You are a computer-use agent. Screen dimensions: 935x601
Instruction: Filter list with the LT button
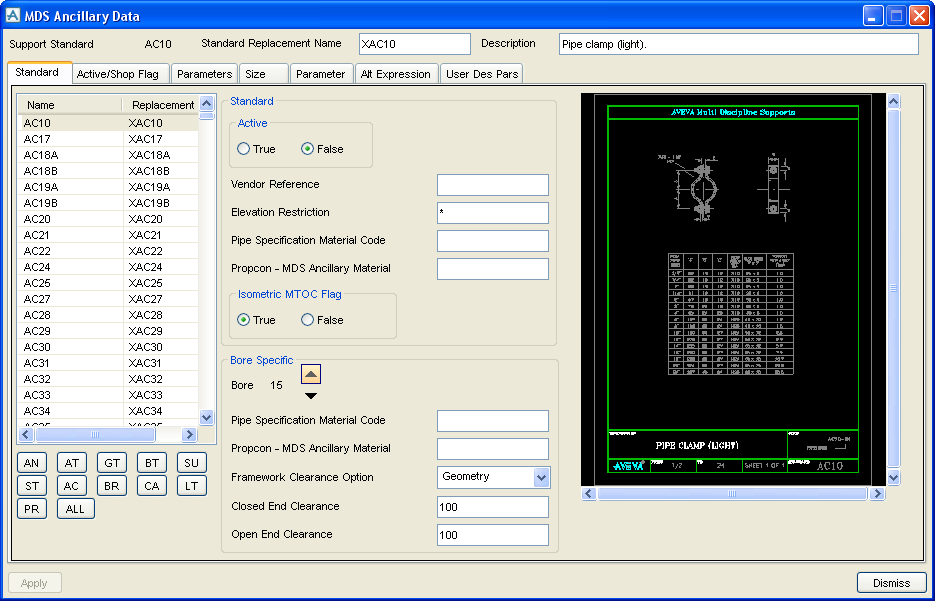[x=191, y=486]
